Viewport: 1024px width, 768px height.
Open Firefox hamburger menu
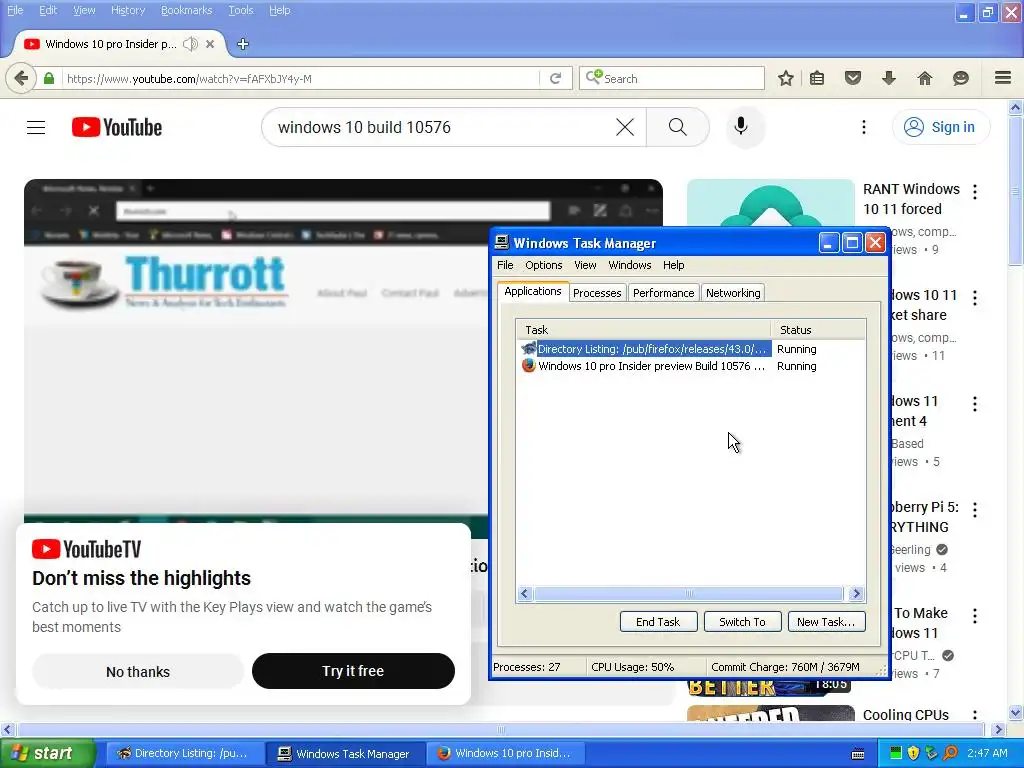click(x=1003, y=78)
